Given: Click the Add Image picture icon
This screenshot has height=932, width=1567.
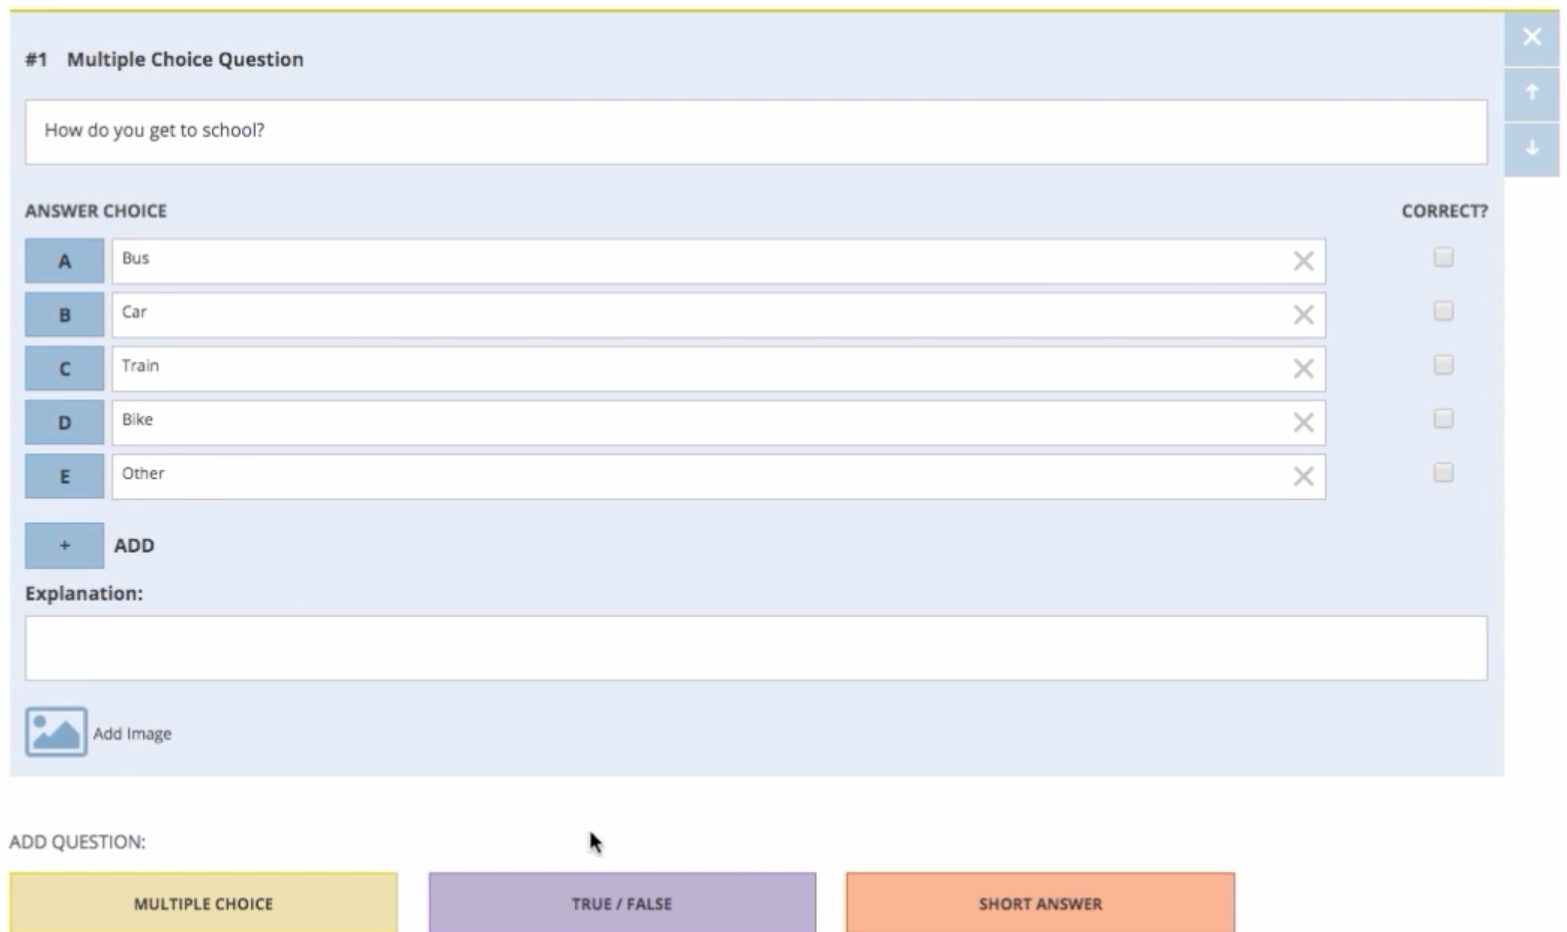Looking at the screenshot, I should pyautogui.click(x=56, y=732).
